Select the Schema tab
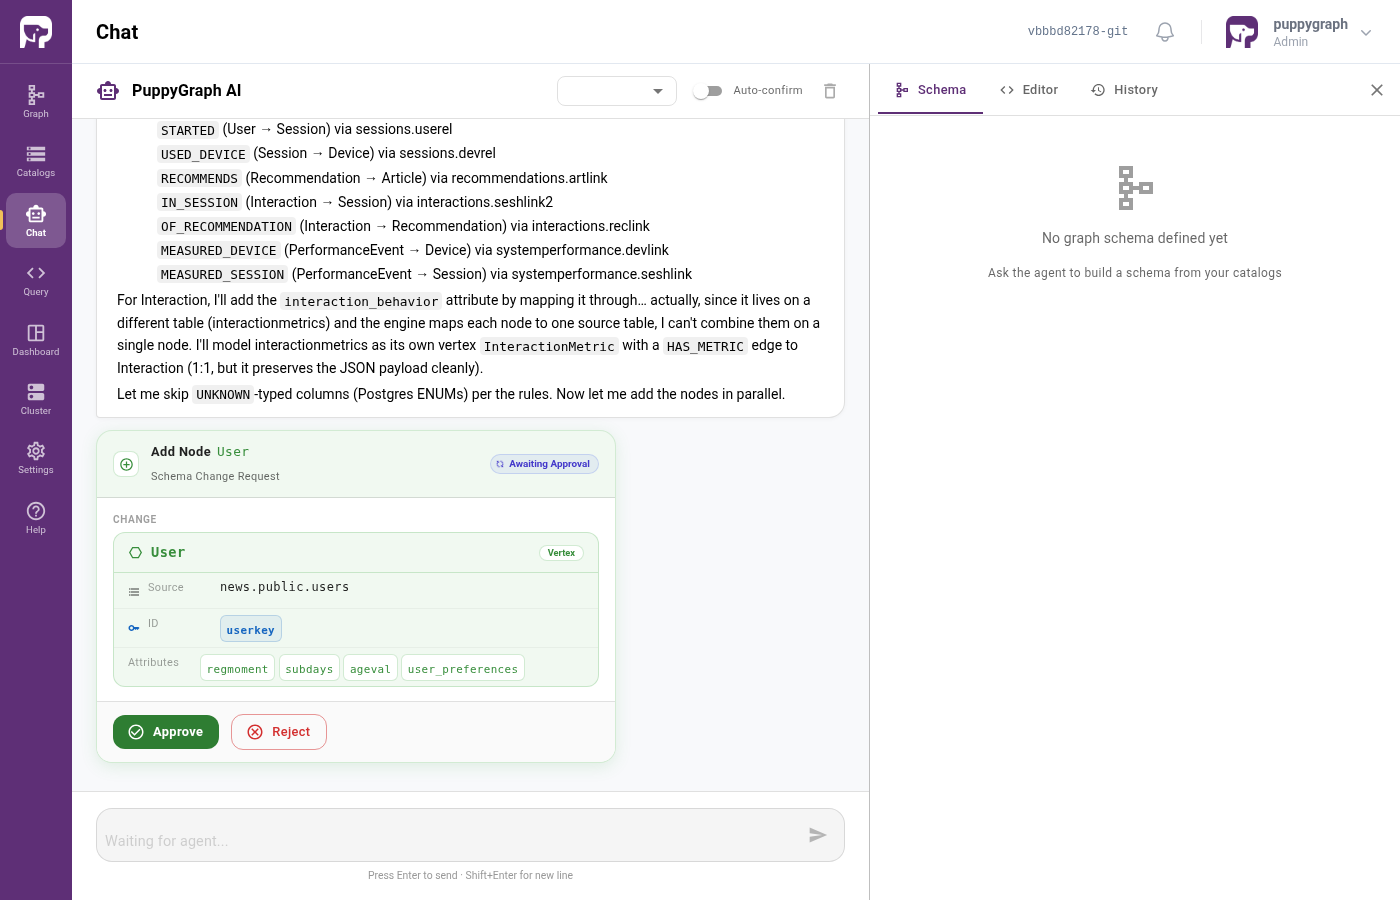This screenshot has height=900, width=1400. pyautogui.click(x=931, y=90)
